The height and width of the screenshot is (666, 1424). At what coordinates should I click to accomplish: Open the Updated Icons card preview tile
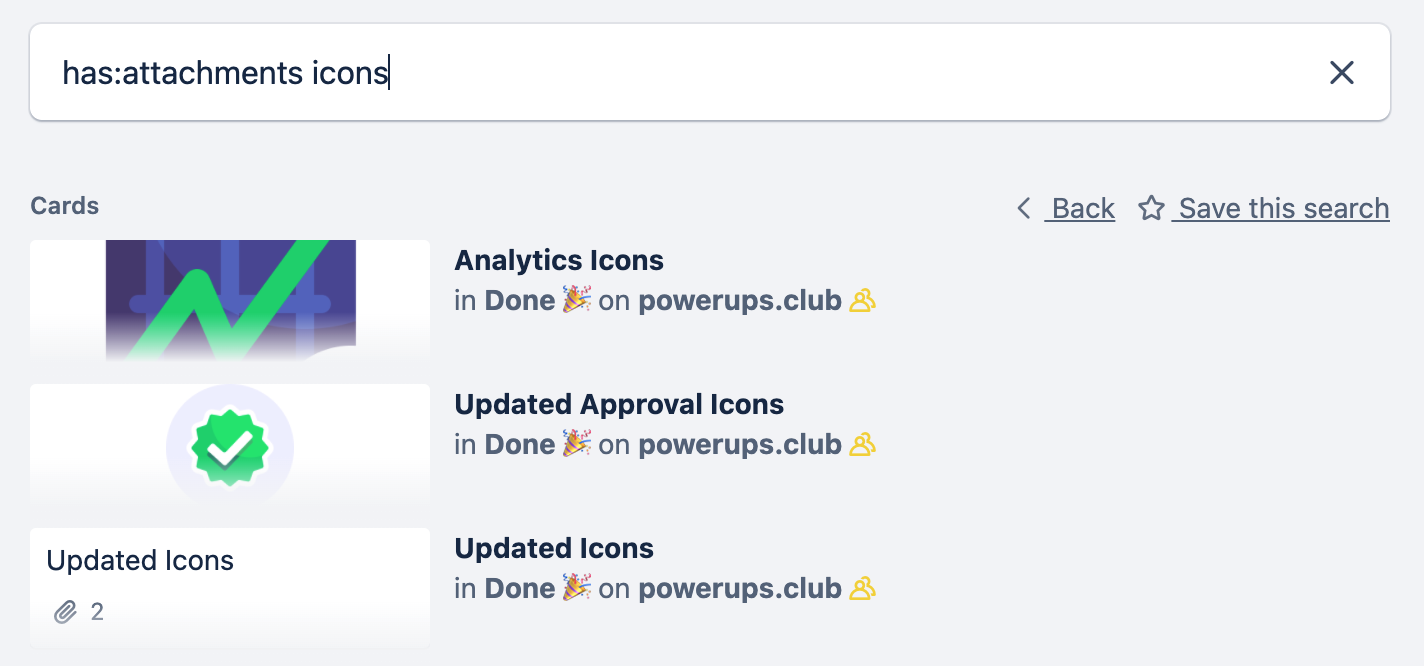click(x=230, y=588)
